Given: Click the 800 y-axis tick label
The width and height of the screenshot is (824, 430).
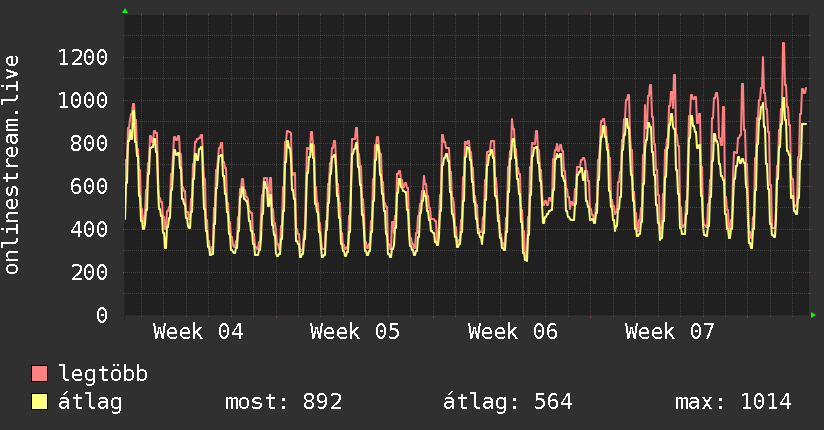Looking at the screenshot, I should pos(88,143).
